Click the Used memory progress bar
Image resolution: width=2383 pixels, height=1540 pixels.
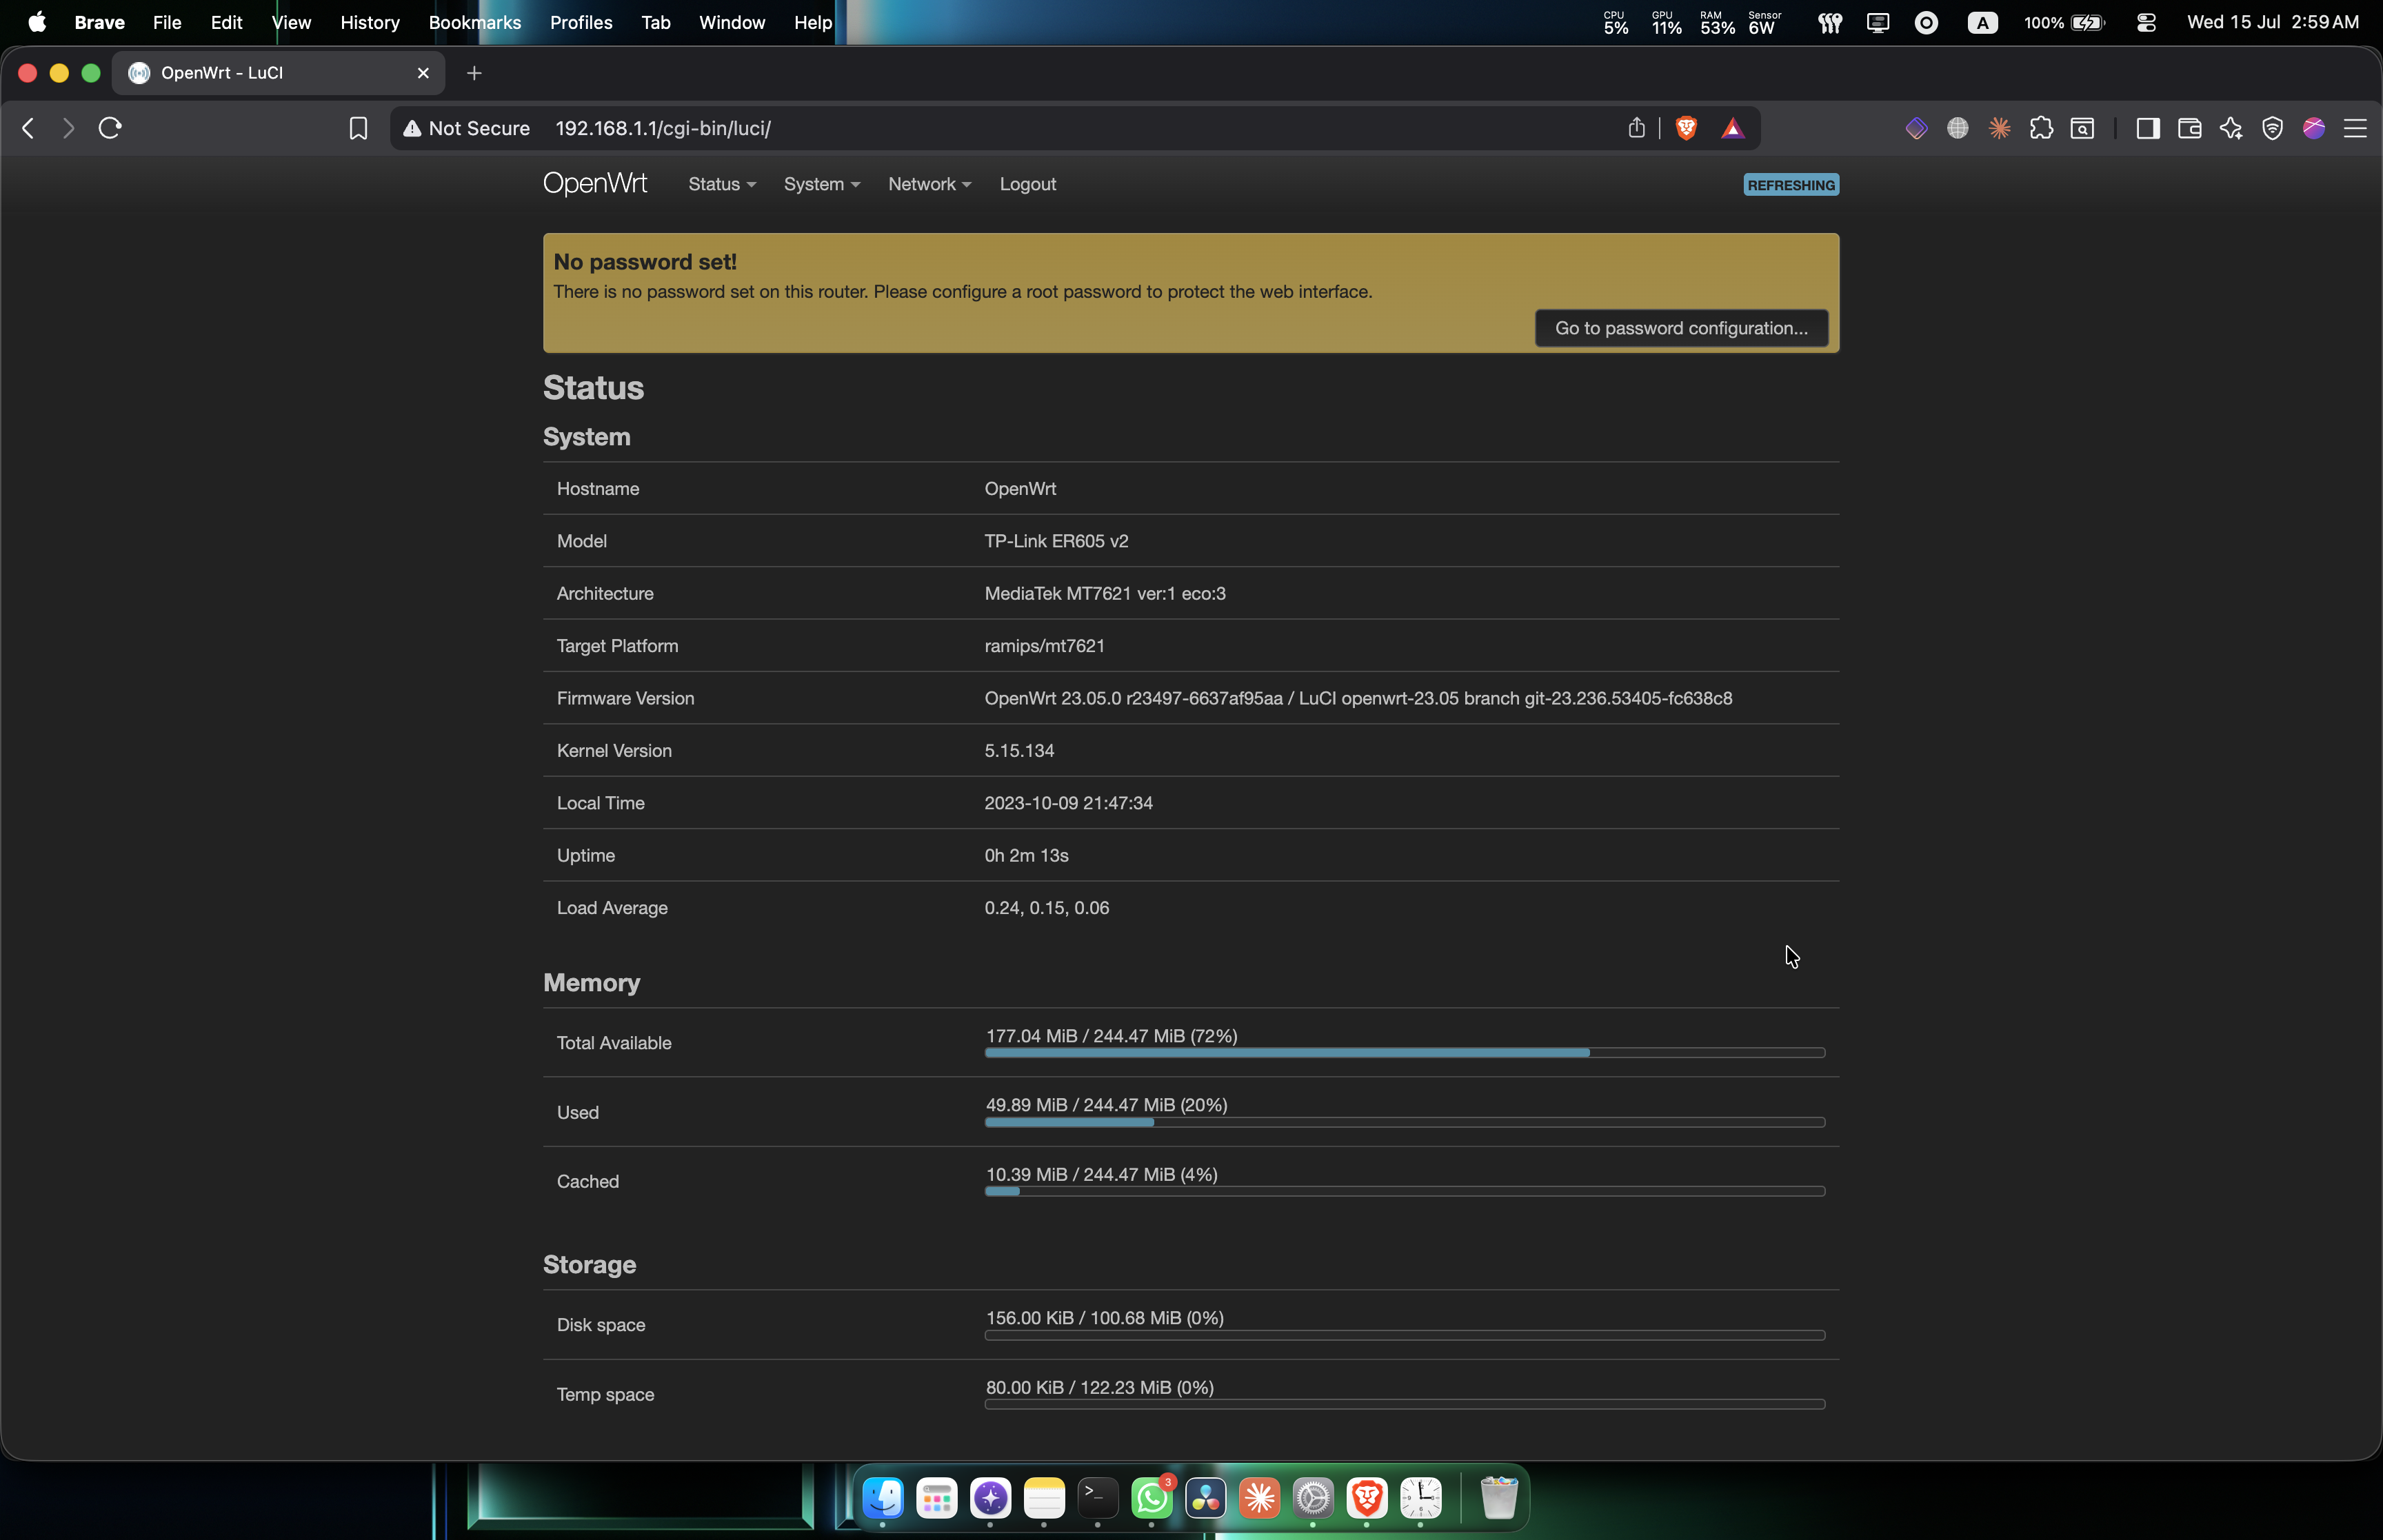[1404, 1122]
